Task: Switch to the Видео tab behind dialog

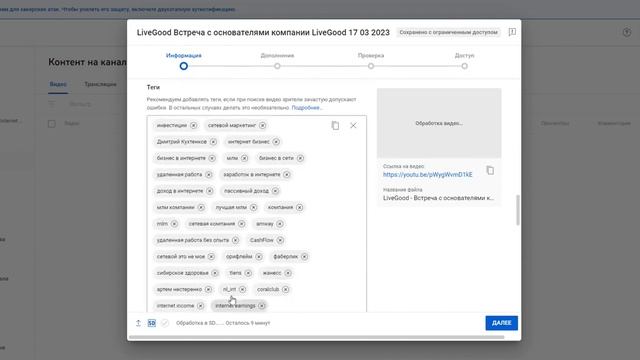Action: pyautogui.click(x=58, y=84)
